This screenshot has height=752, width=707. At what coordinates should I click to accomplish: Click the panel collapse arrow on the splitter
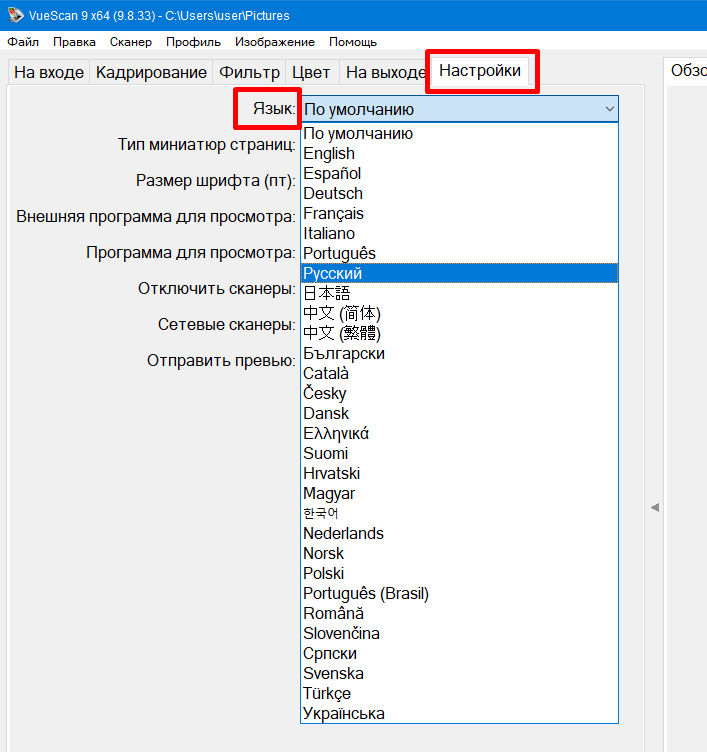tap(655, 507)
